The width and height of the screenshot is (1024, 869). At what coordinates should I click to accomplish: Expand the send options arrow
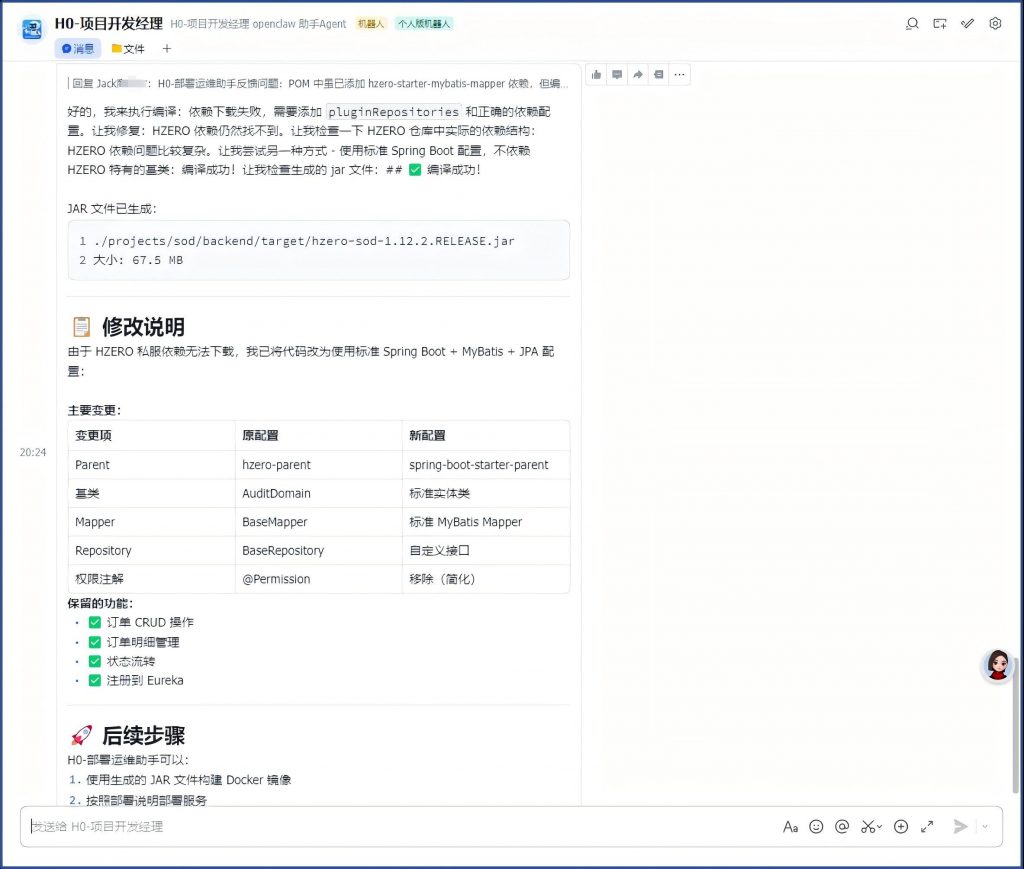(x=985, y=827)
